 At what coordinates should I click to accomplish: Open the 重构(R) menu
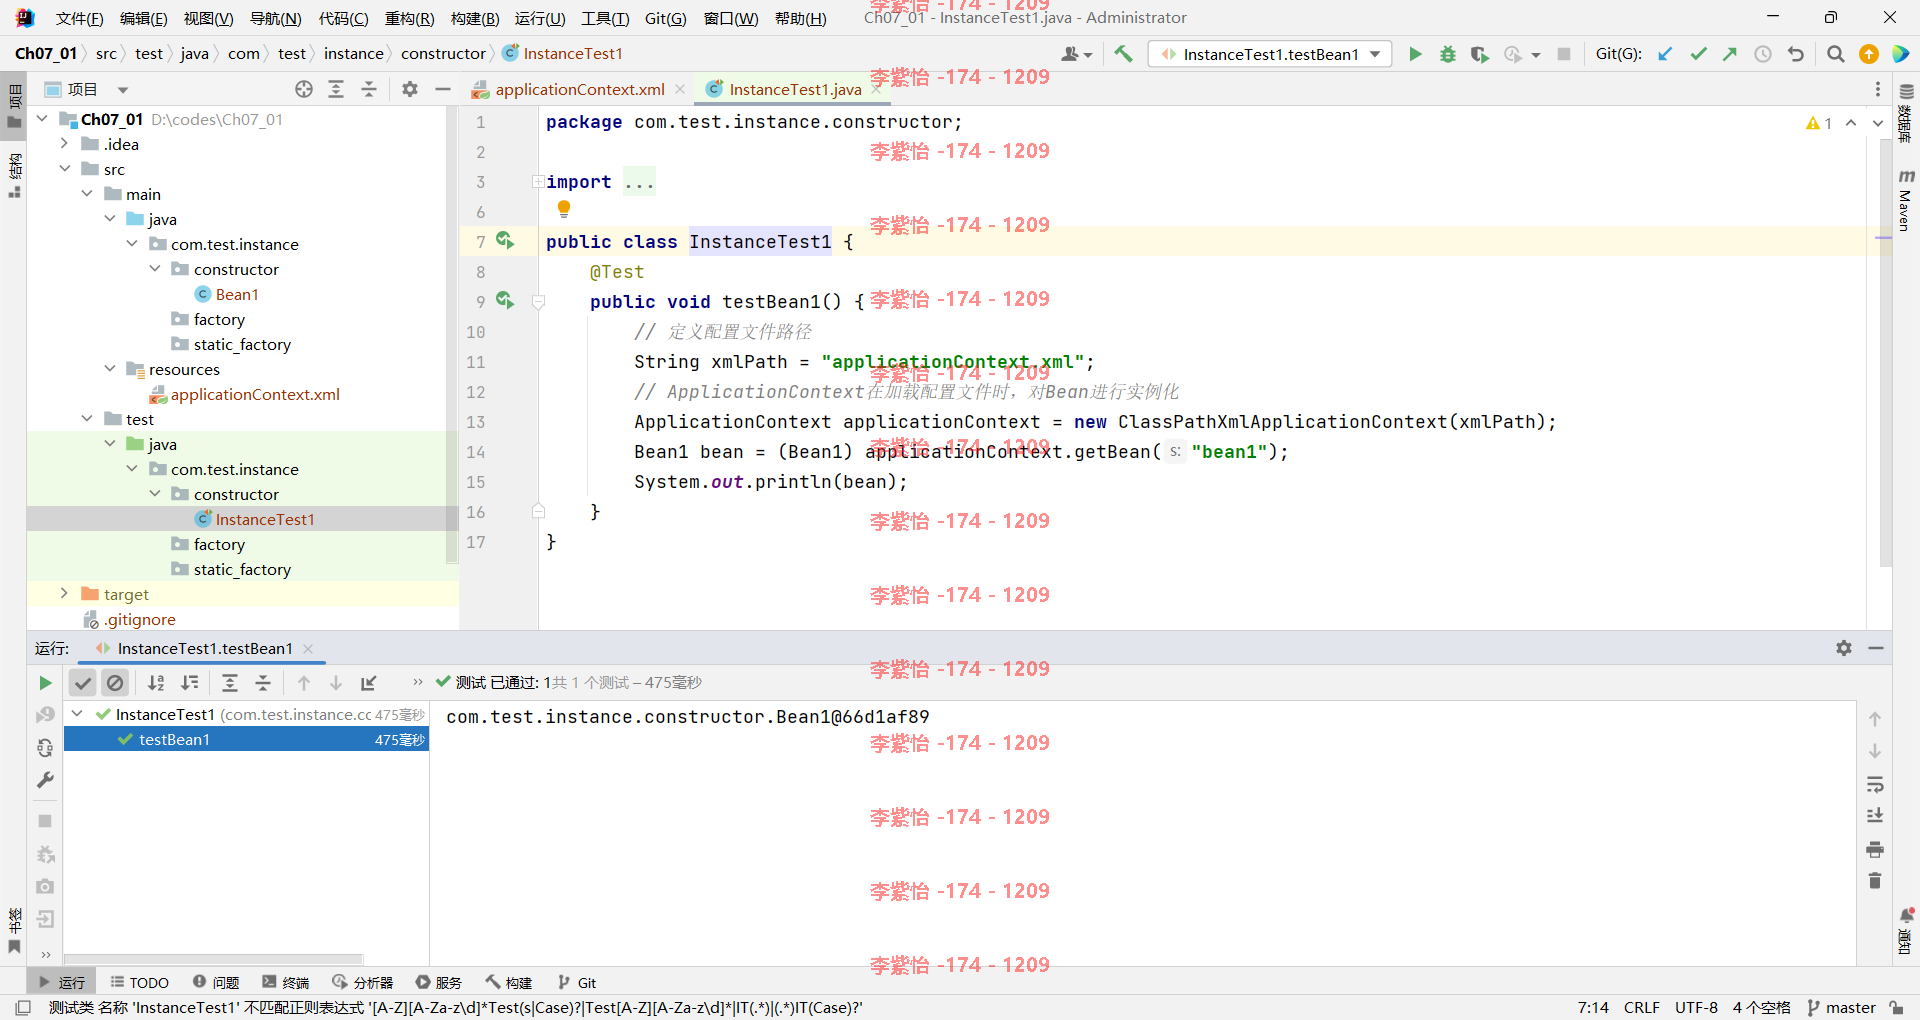(409, 18)
